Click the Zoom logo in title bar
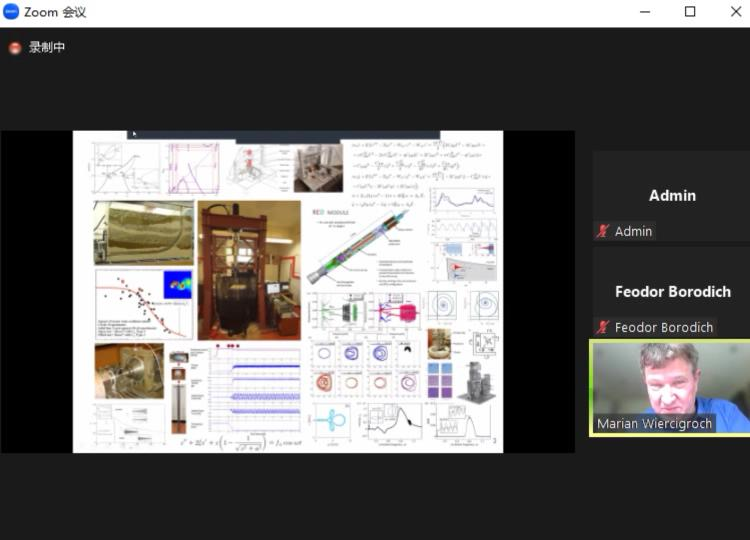Viewport: 750px width, 540px height. coord(11,12)
